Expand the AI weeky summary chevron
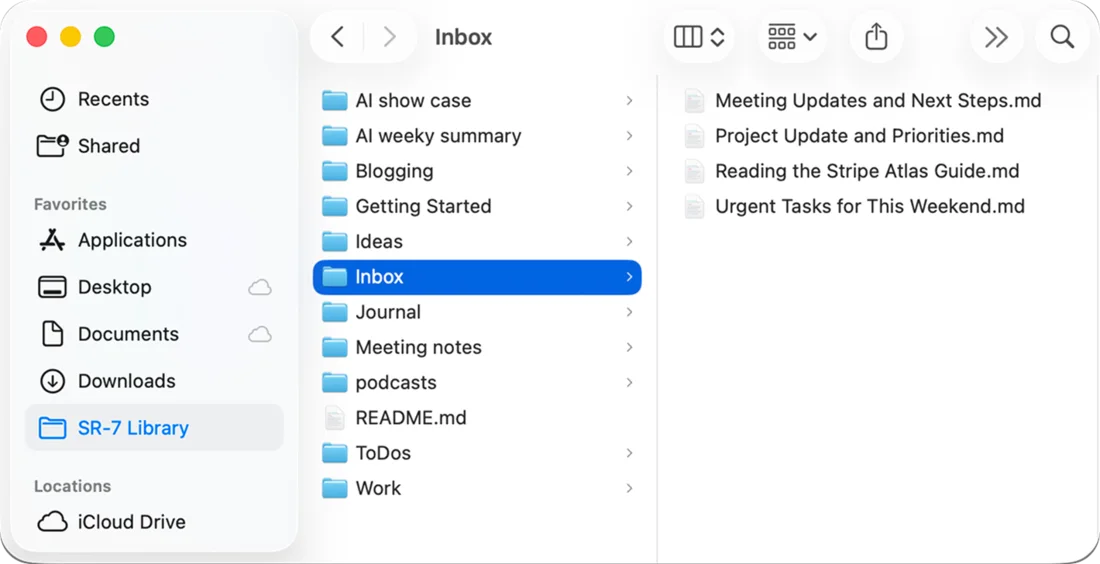Screen dimensions: 1100x564 coord(629,135)
